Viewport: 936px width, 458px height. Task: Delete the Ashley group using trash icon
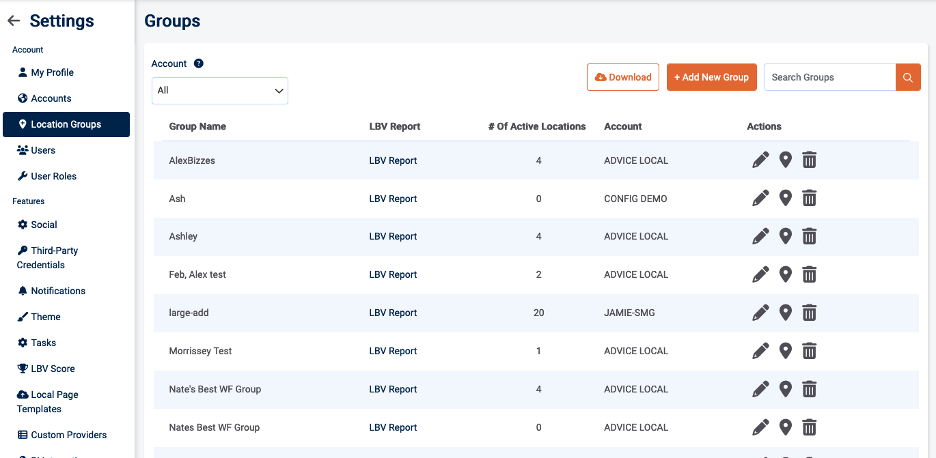coord(810,236)
